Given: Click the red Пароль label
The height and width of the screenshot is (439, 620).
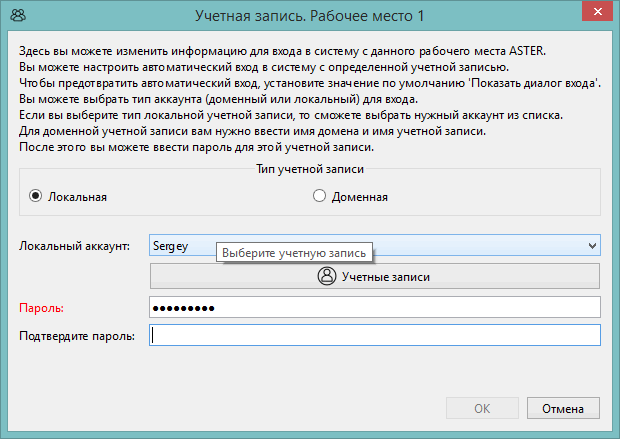Looking at the screenshot, I should 42,308.
